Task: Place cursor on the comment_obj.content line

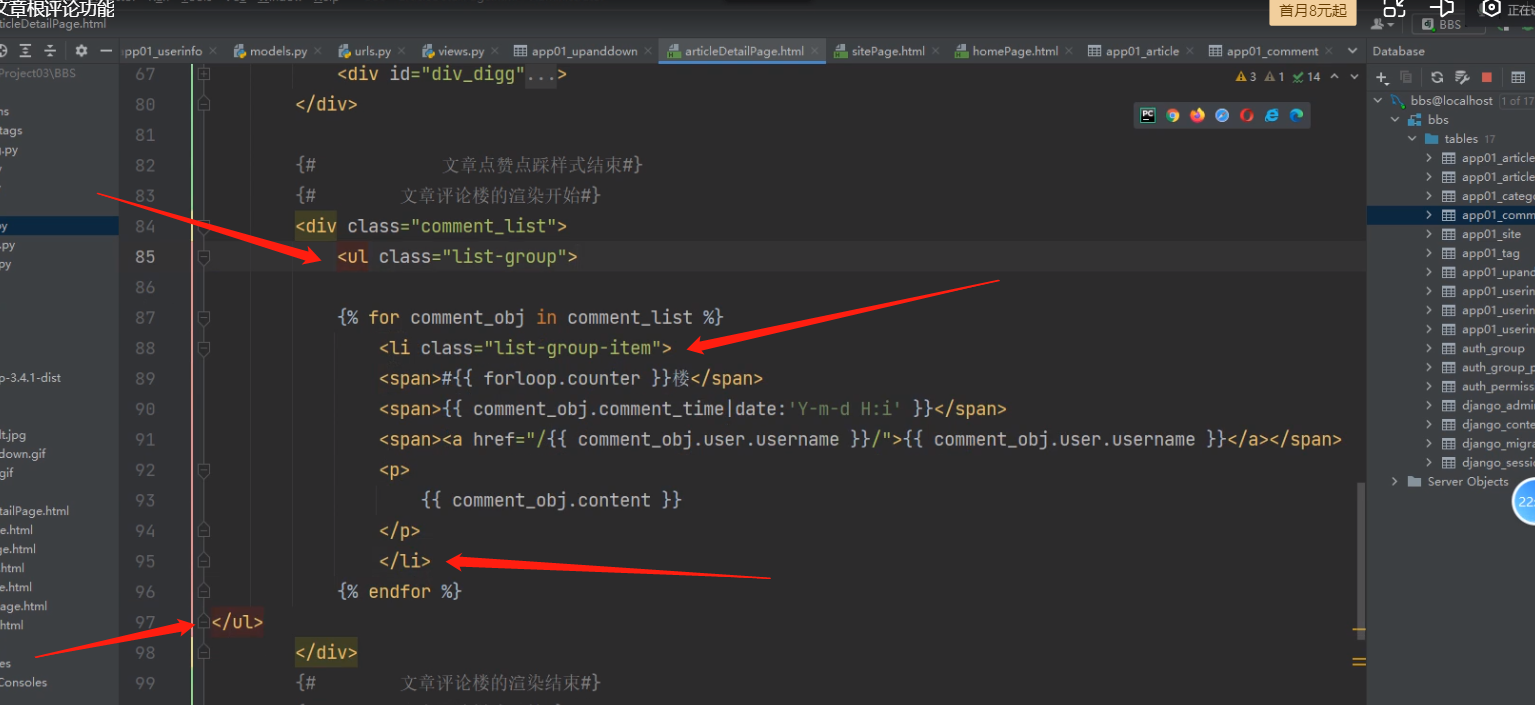Action: point(552,500)
